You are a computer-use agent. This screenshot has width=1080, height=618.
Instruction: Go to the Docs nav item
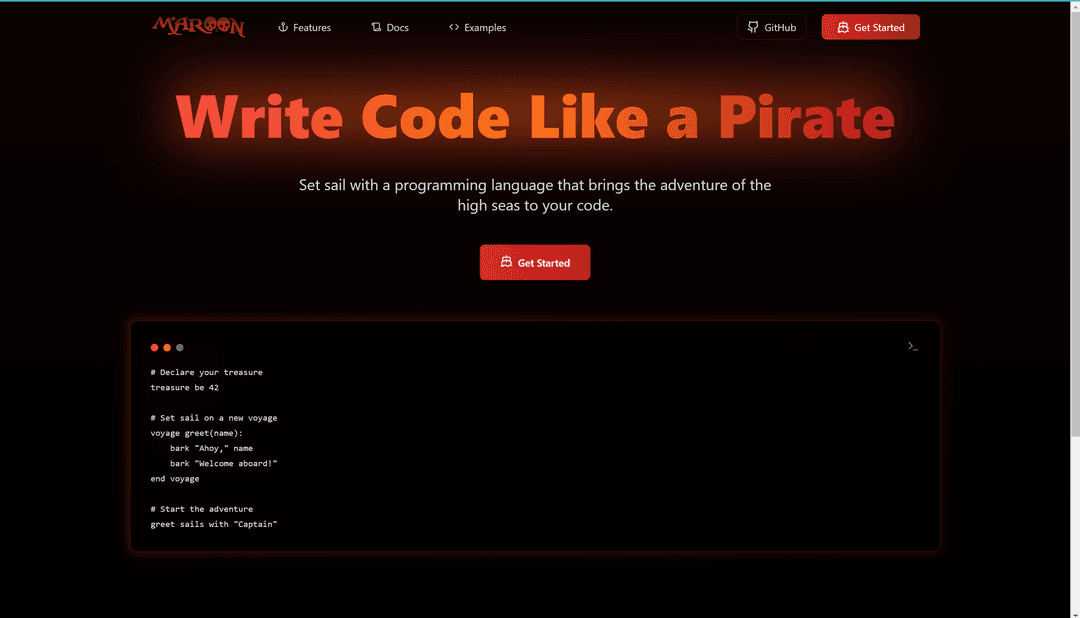(397, 28)
